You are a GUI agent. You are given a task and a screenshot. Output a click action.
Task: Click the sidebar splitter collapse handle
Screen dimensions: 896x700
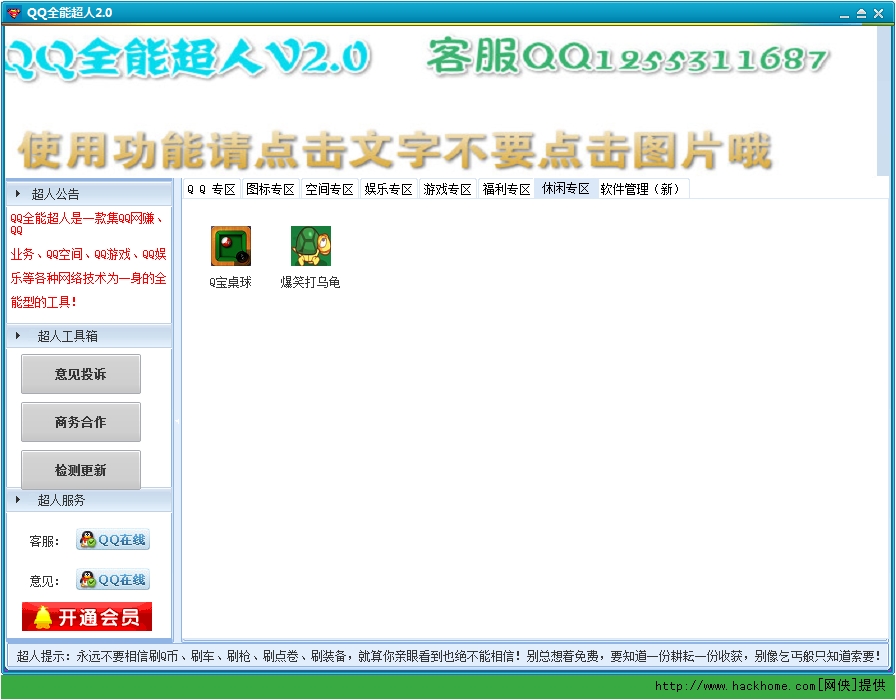pos(177,421)
